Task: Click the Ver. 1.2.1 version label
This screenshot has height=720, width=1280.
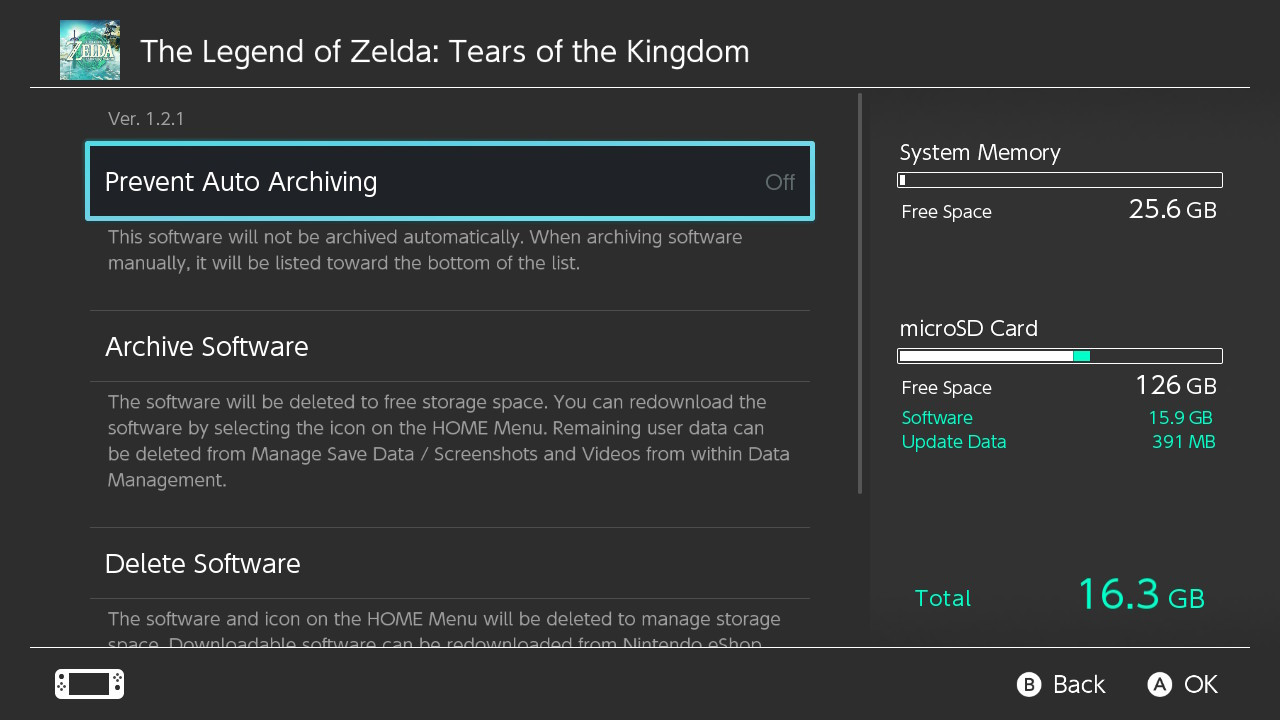Action: tap(146, 118)
